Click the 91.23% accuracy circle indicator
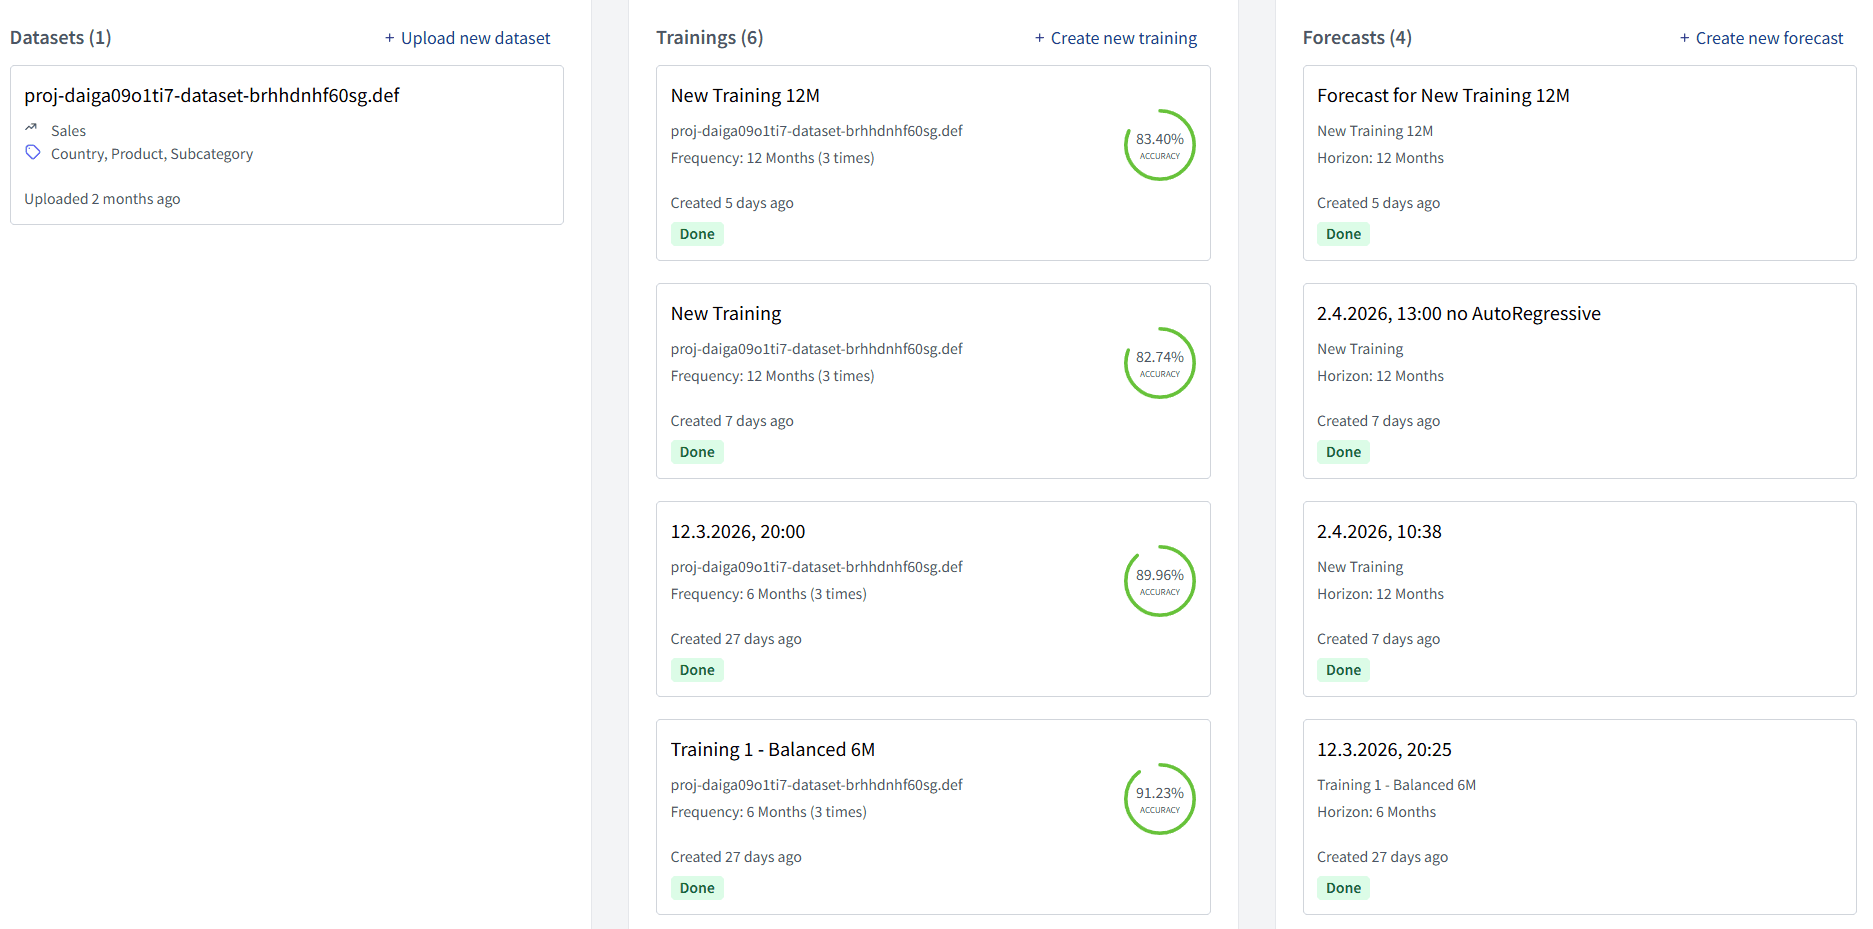Screen dimensions: 1873x929 1159,799
